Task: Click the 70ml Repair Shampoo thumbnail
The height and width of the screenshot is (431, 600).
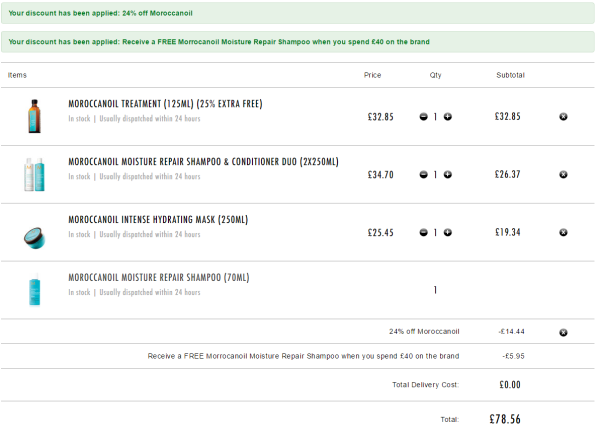Action: coord(34,290)
